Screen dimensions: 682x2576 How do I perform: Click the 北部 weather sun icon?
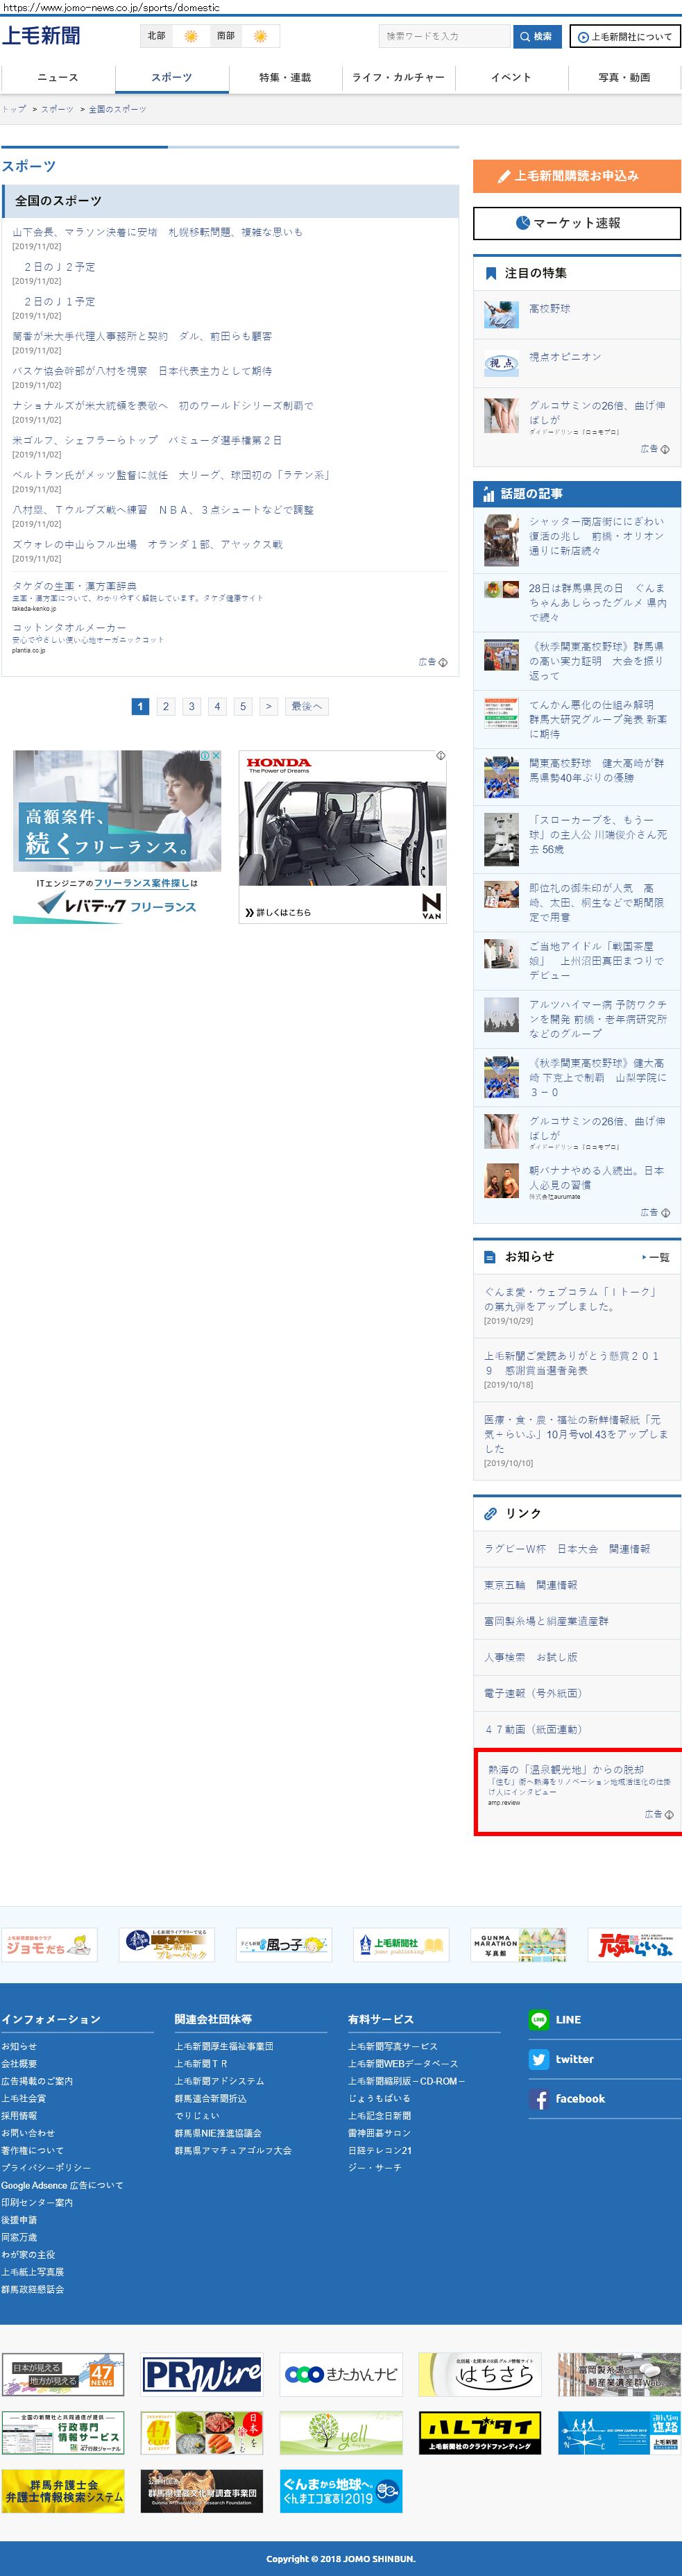click(191, 36)
